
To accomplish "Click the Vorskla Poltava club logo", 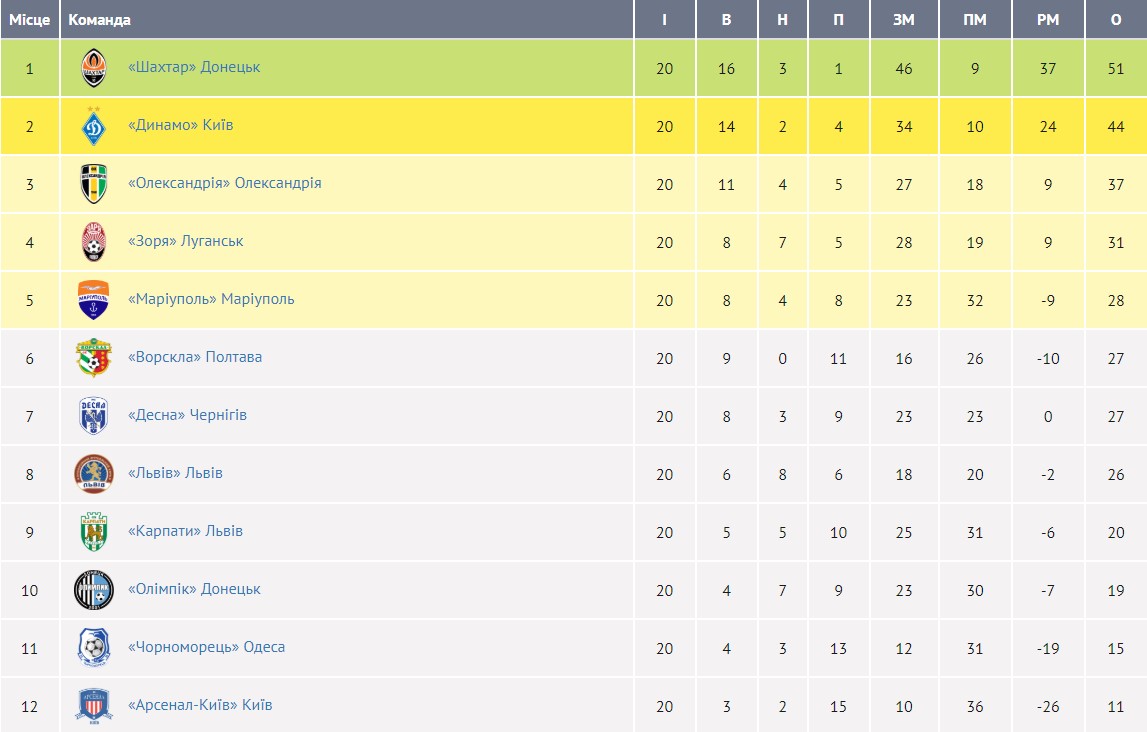I will tap(93, 358).
